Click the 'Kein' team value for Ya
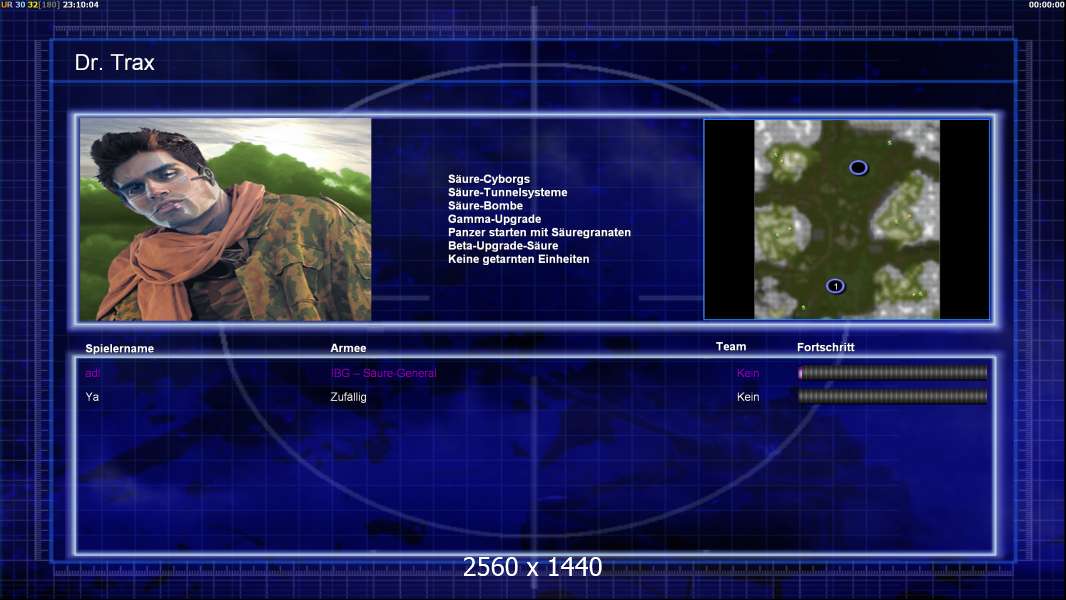 click(x=748, y=397)
